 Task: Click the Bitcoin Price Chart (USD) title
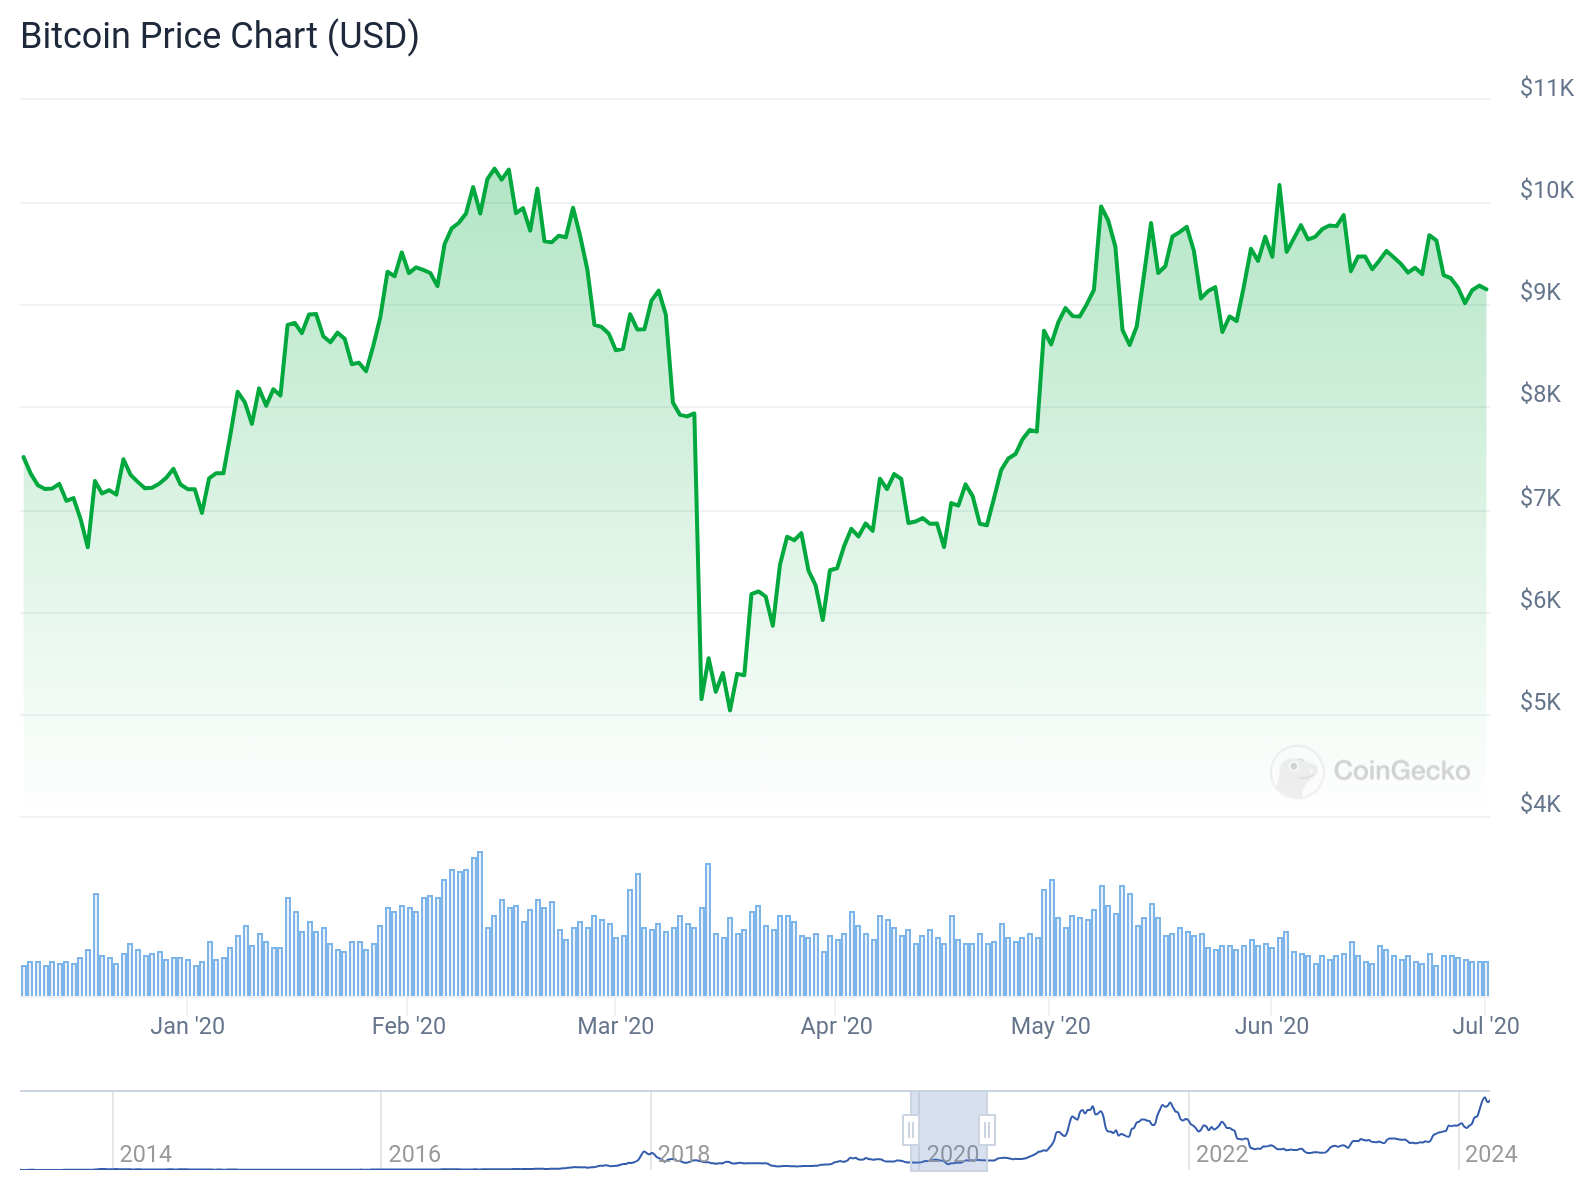point(220,36)
